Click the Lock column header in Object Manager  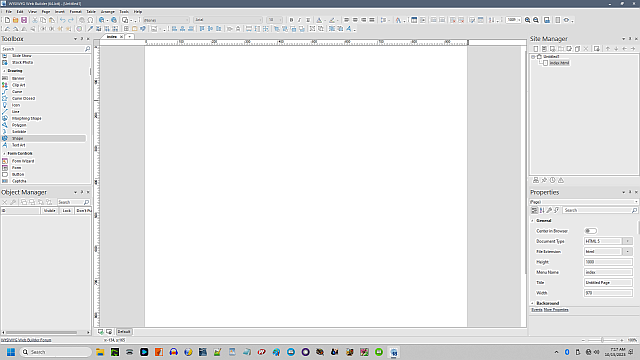pos(67,211)
